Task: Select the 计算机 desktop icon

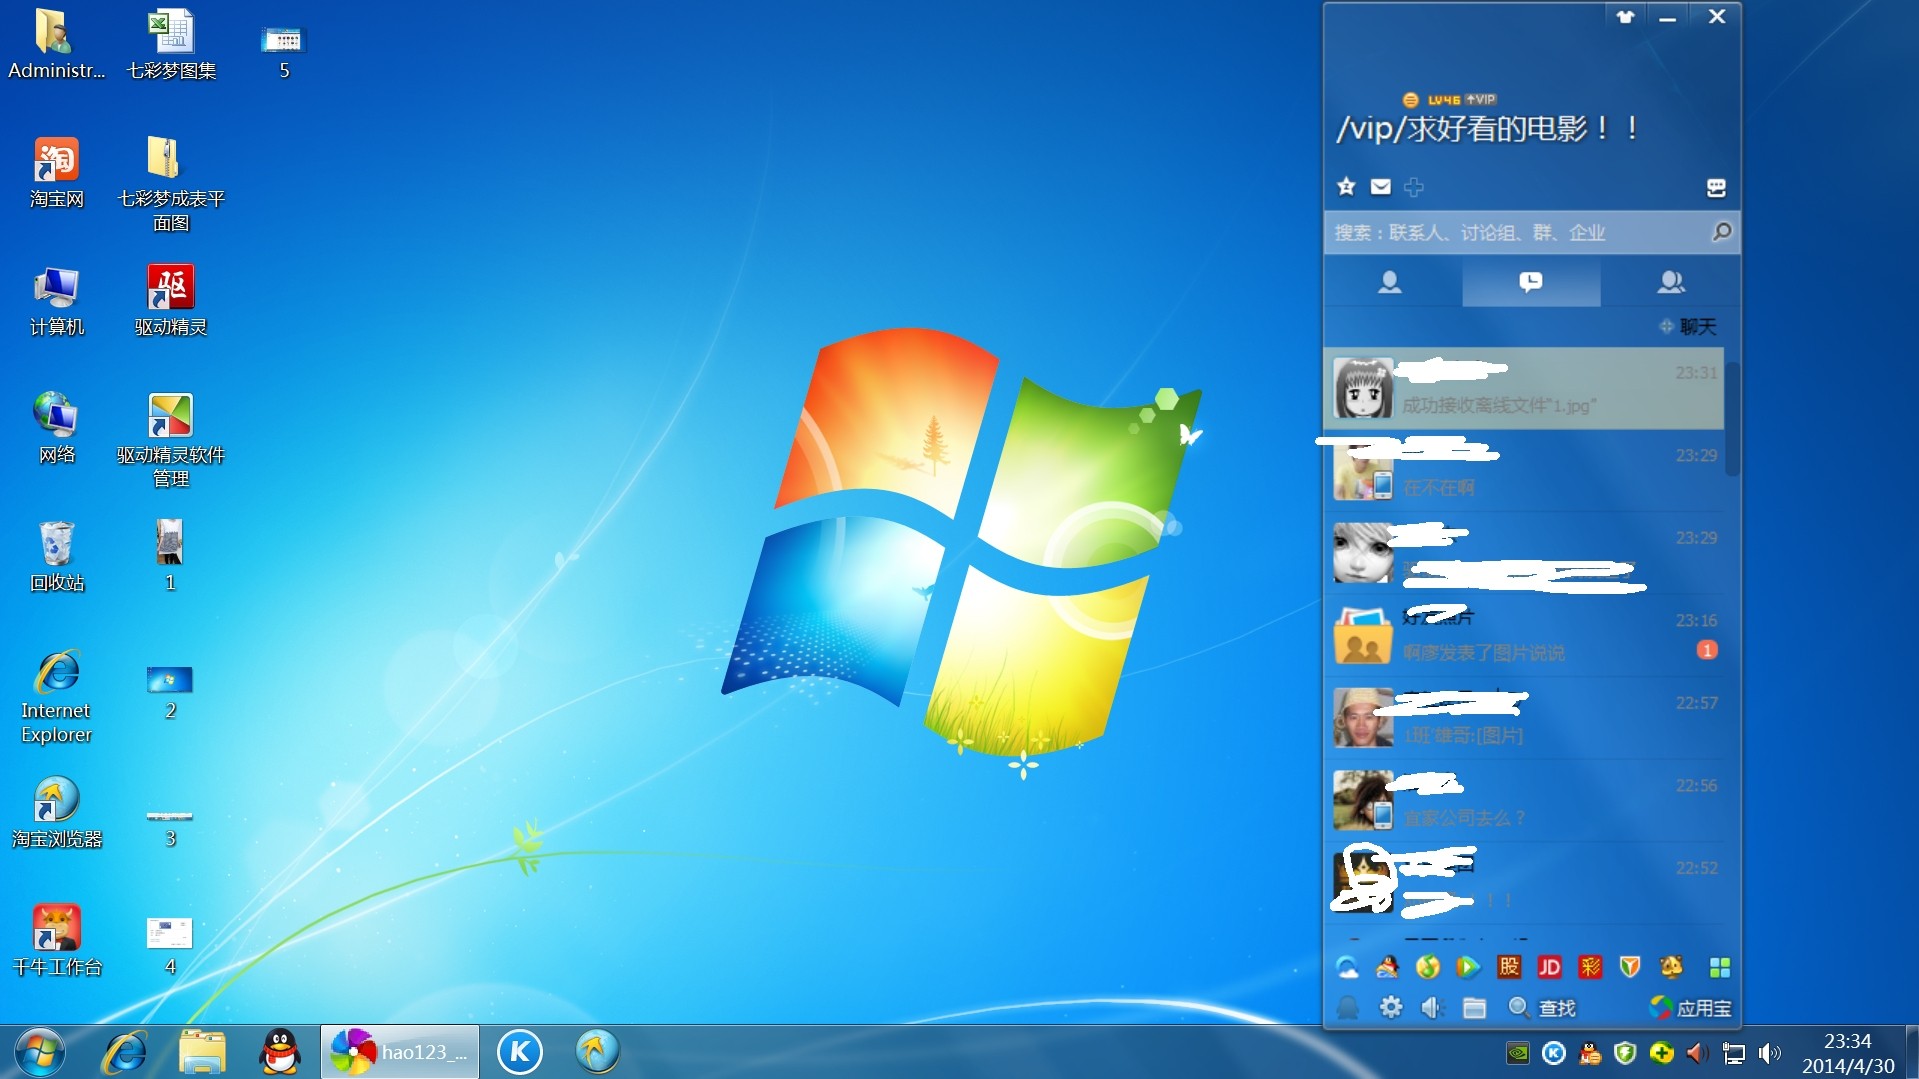Action: click(x=57, y=300)
